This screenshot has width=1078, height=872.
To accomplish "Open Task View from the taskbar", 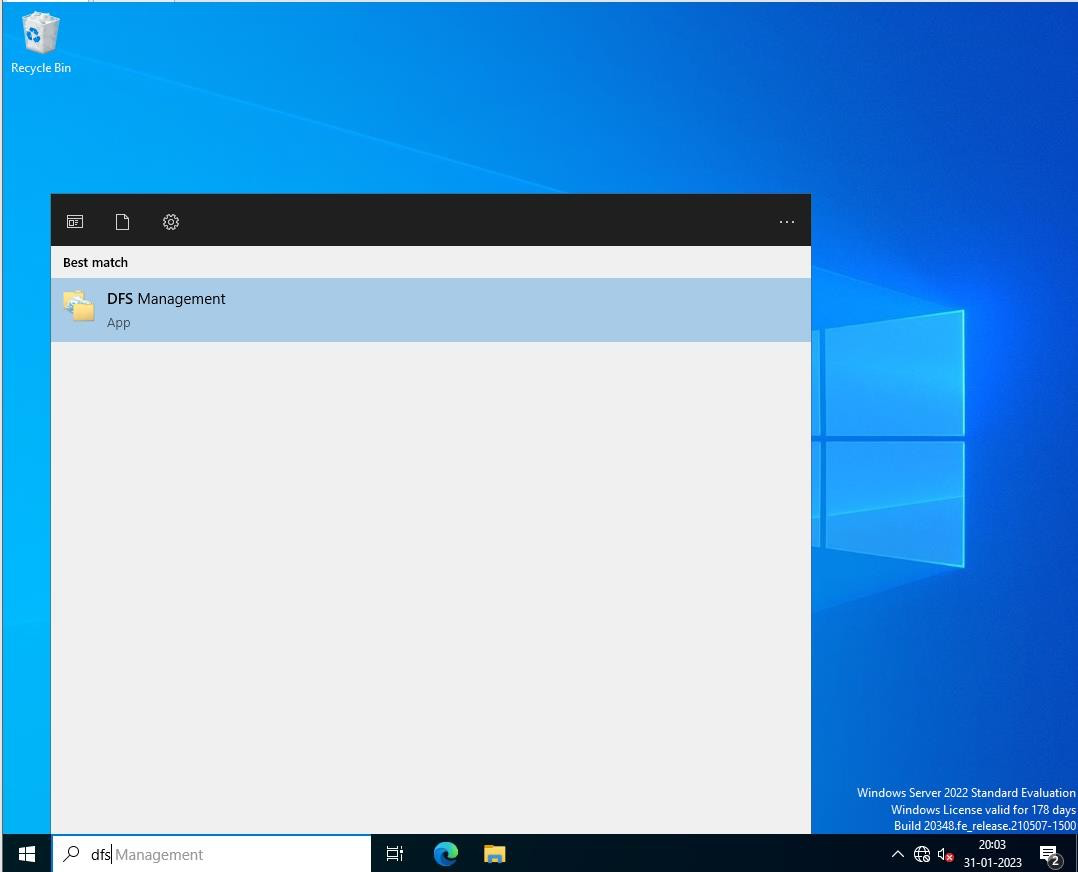I will pos(395,854).
